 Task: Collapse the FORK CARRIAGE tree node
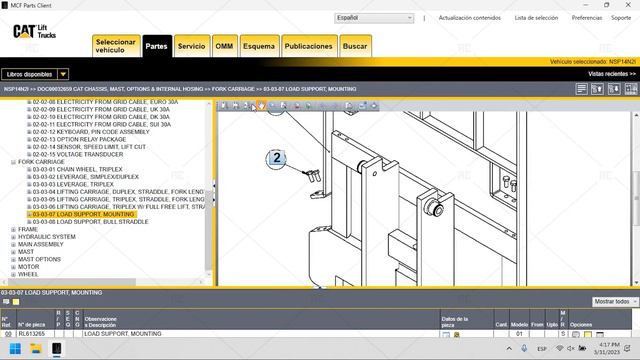(13, 162)
